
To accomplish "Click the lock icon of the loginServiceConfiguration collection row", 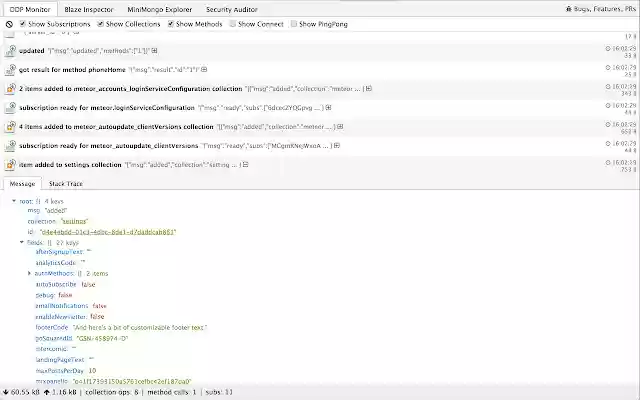I will pyautogui.click(x=10, y=89).
